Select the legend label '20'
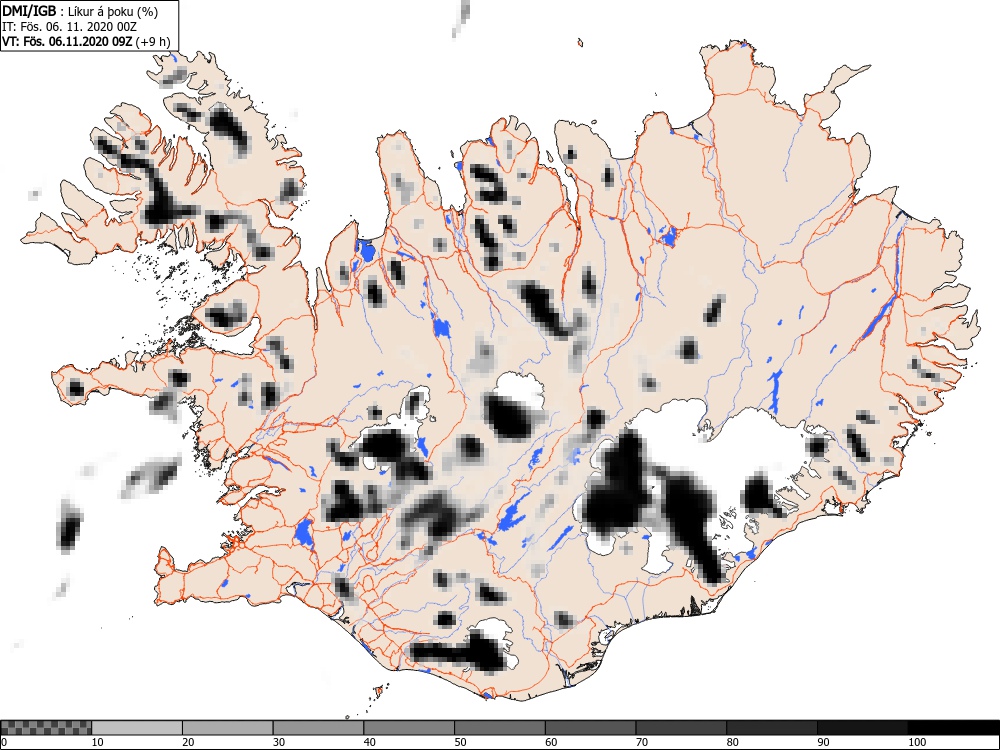Viewport: 1000px width, 750px height. (x=188, y=742)
